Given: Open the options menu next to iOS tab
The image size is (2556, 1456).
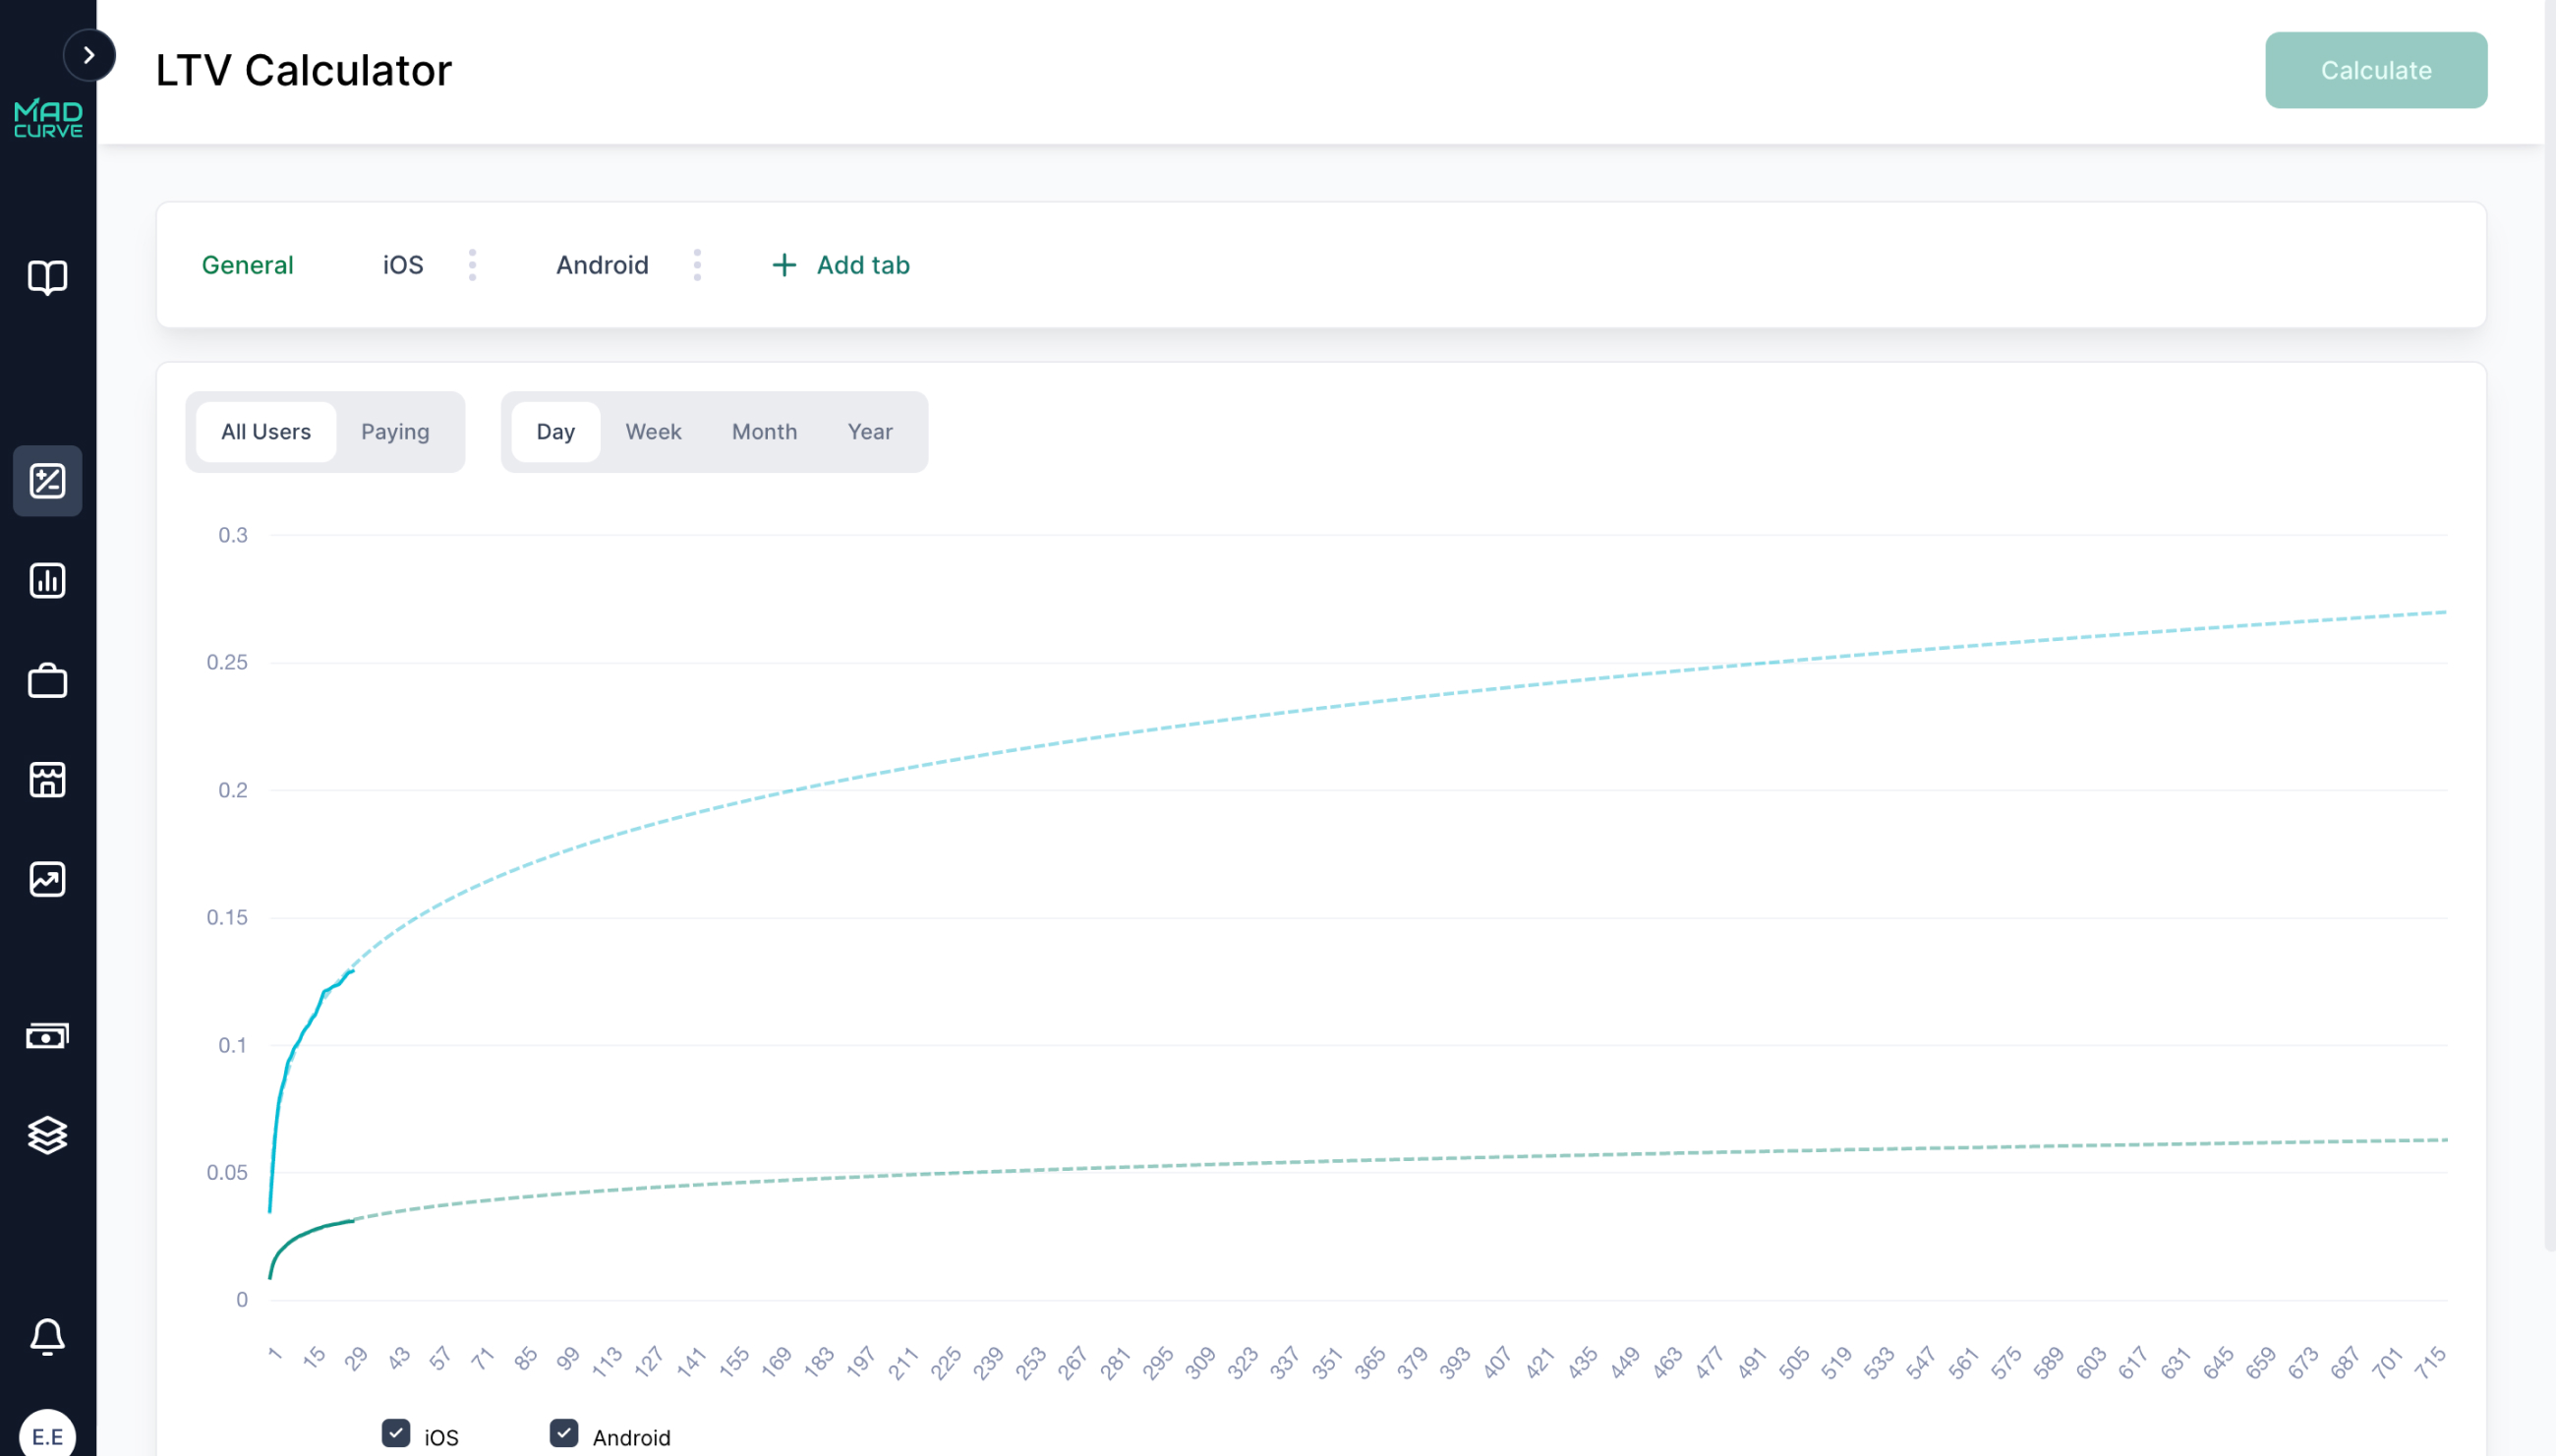Looking at the screenshot, I should 472,264.
